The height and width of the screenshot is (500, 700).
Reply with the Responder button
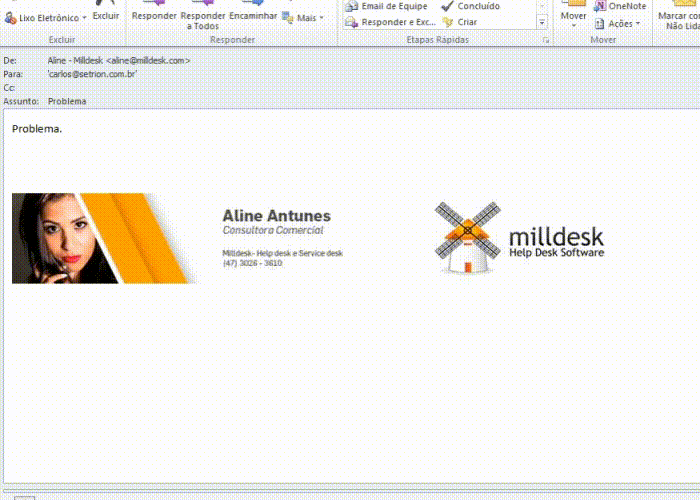coord(154,13)
